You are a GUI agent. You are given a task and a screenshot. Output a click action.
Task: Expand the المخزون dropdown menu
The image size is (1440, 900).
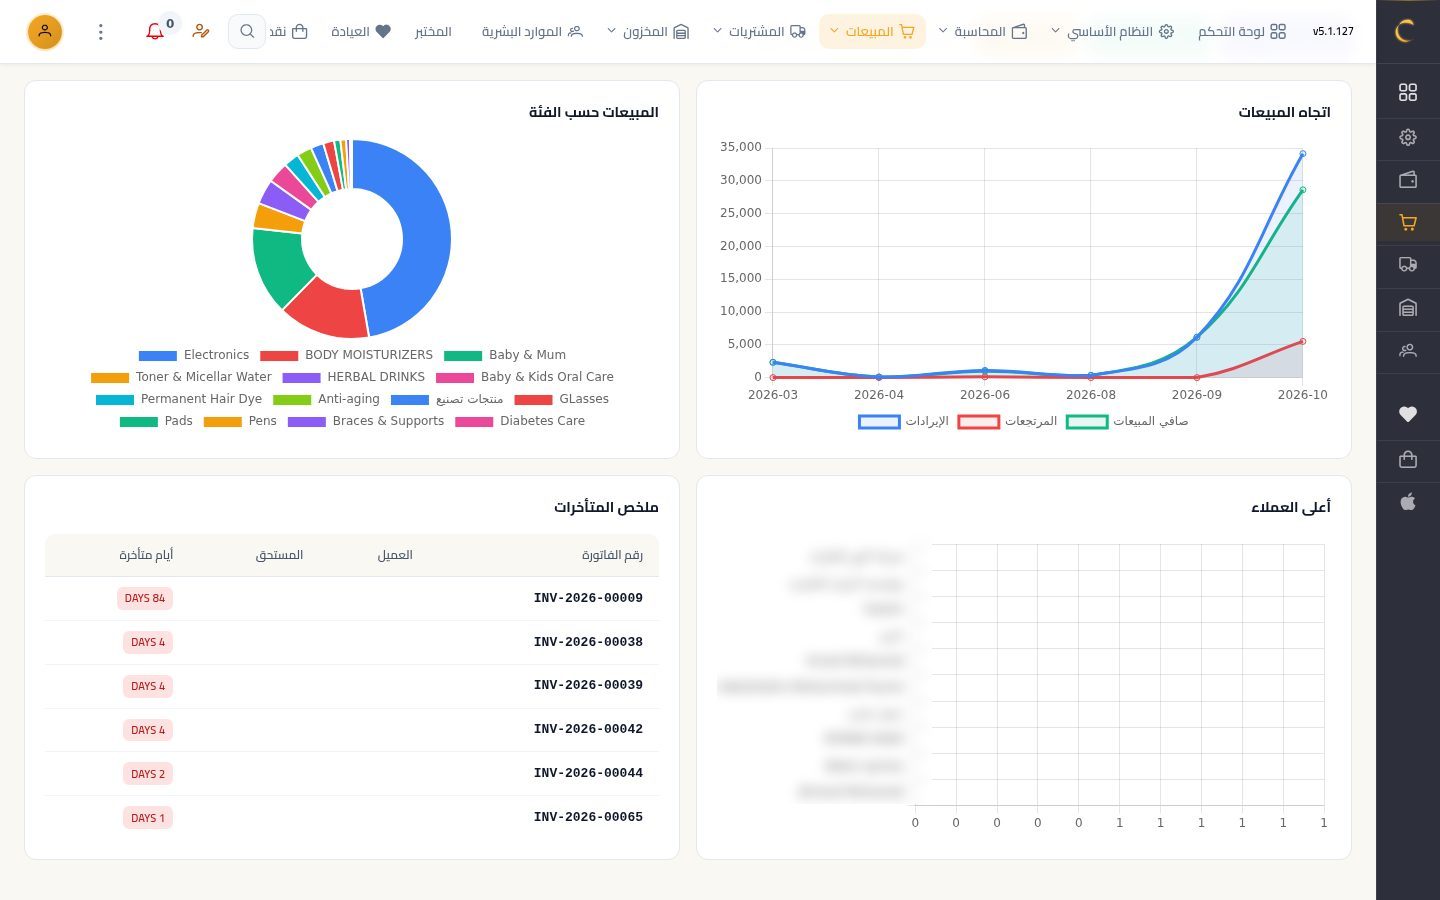click(x=648, y=32)
